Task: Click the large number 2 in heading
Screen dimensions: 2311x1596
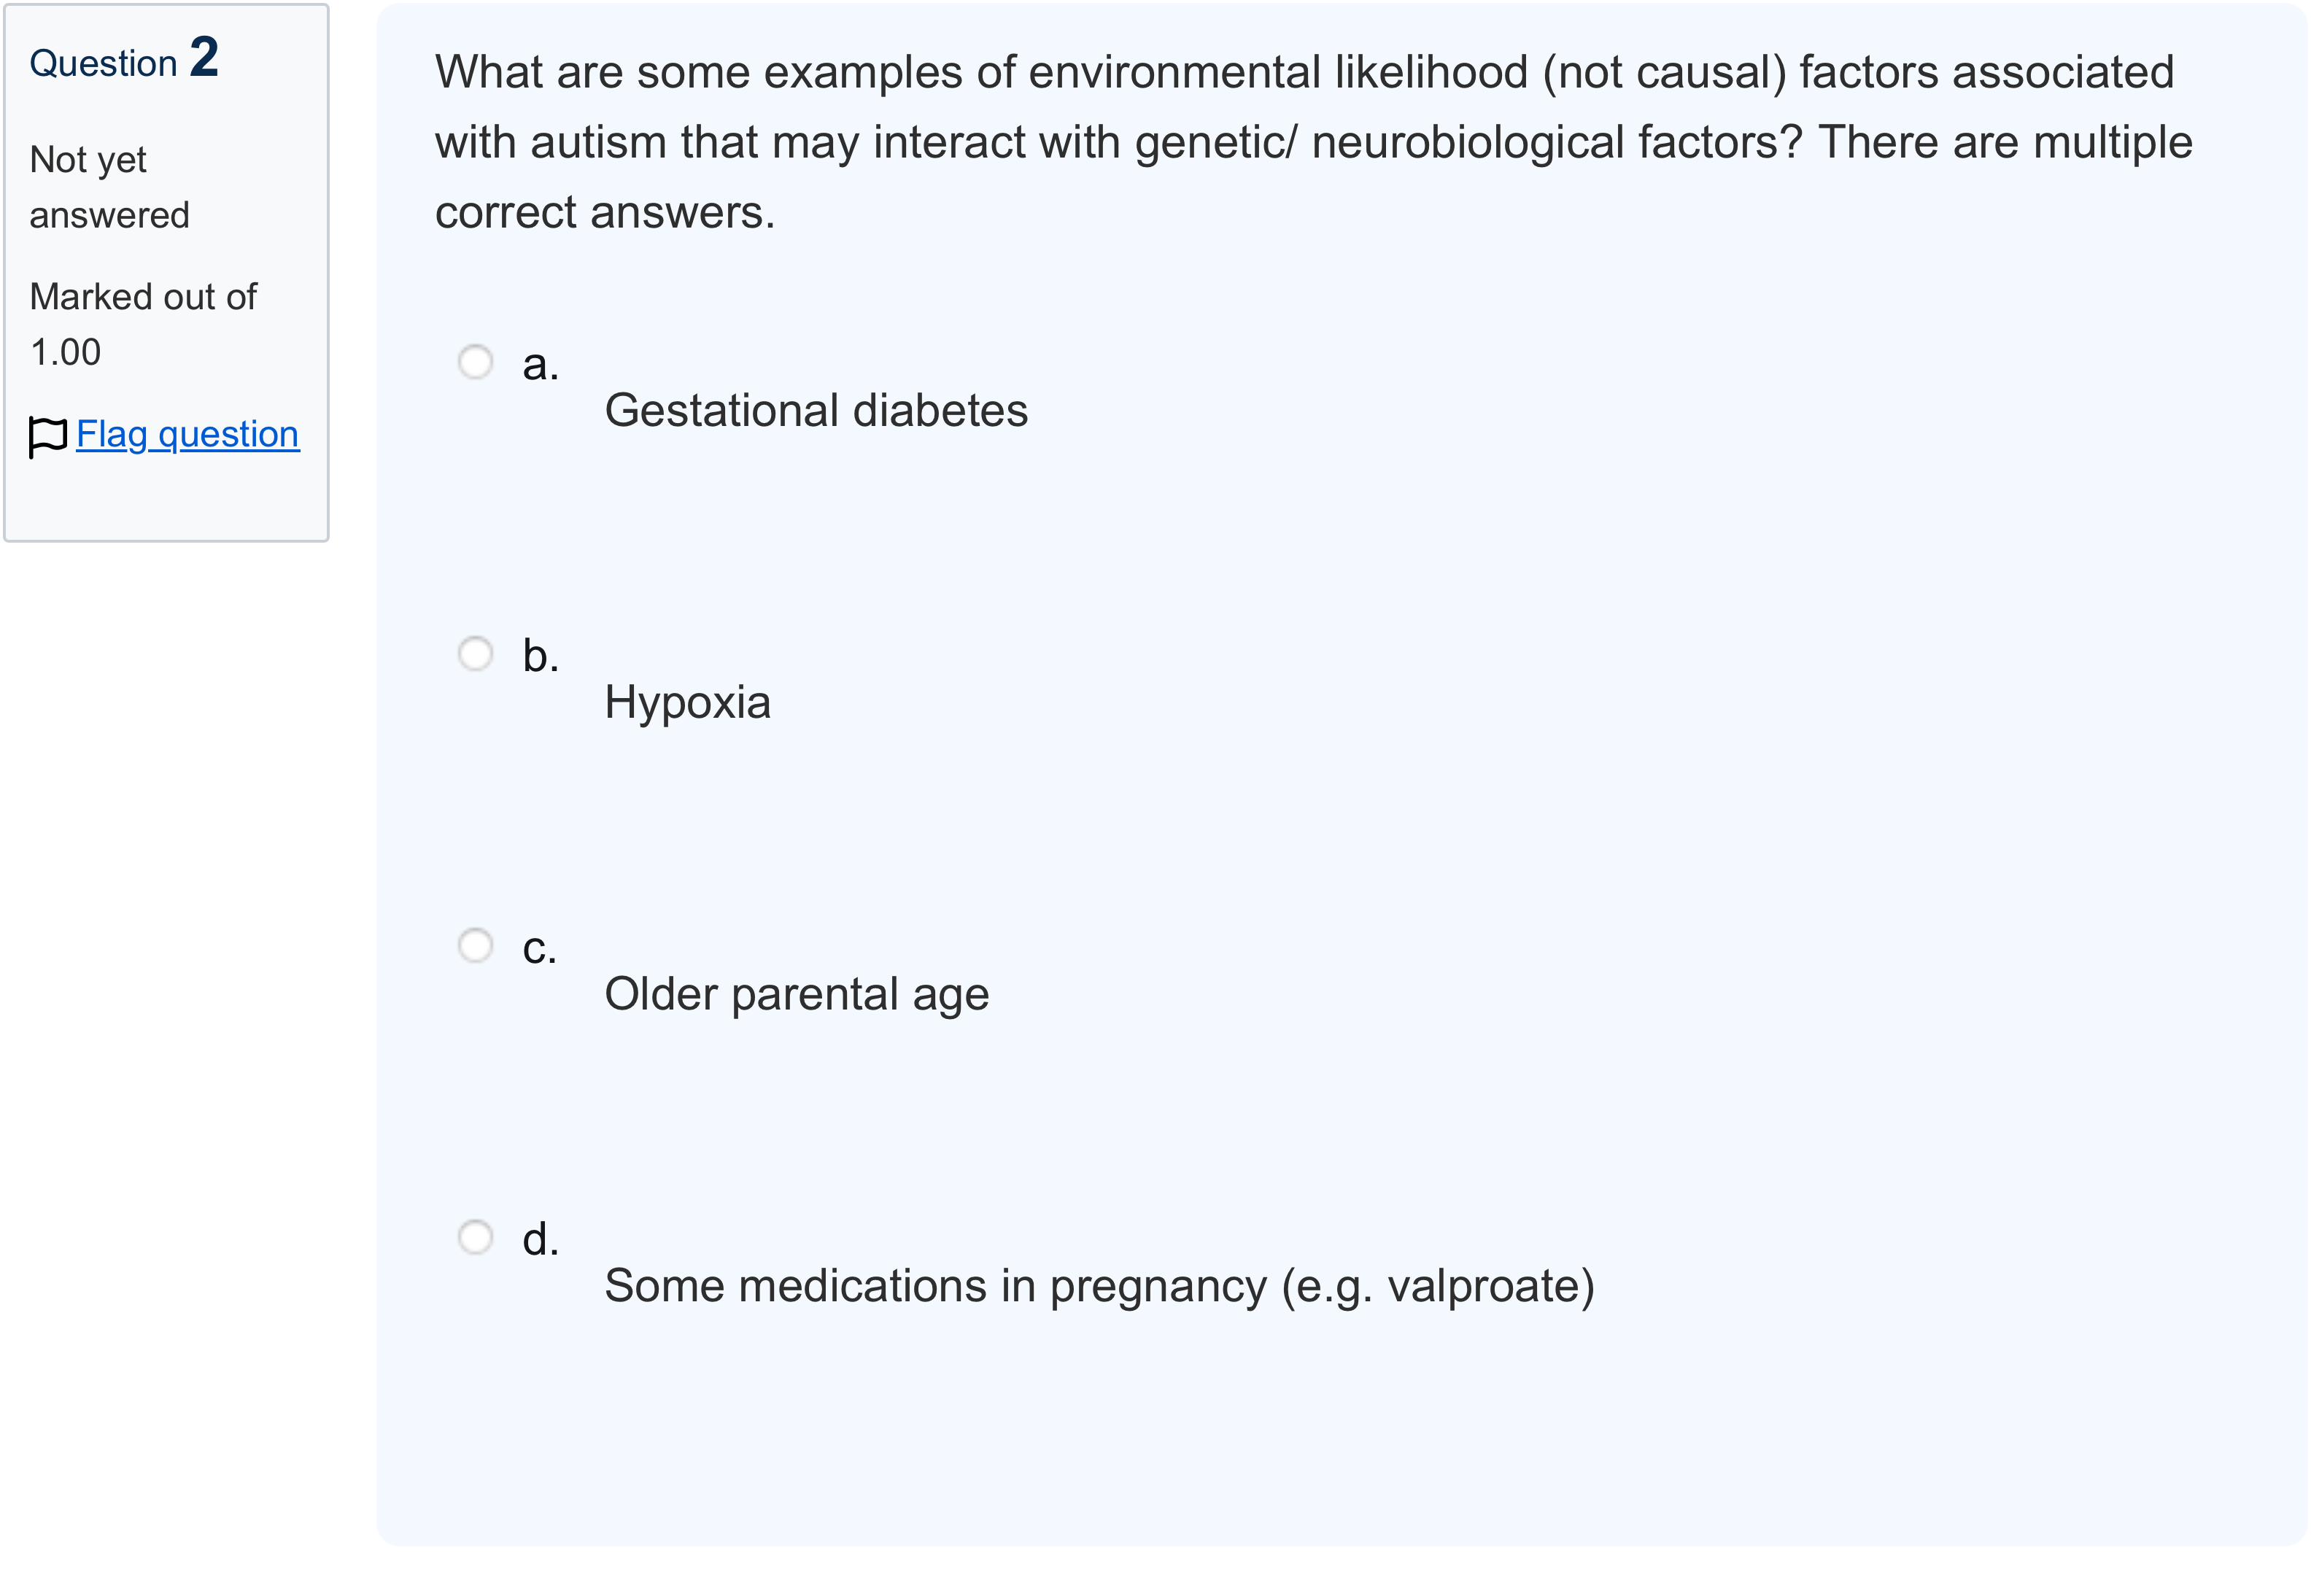Action: pyautogui.click(x=204, y=57)
